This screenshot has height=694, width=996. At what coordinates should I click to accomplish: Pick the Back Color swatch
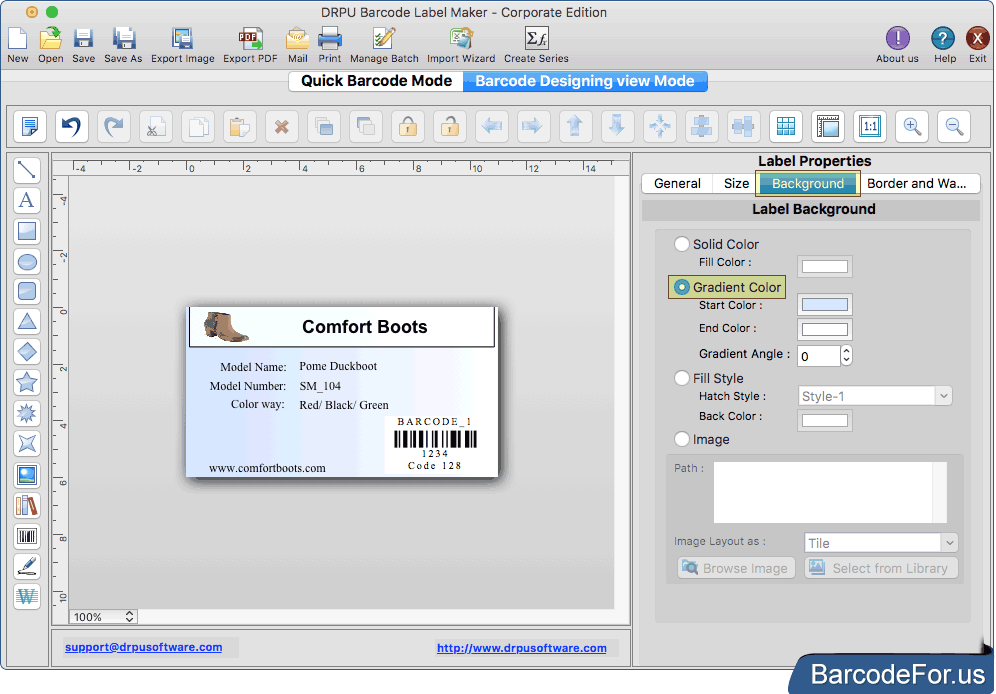point(824,420)
